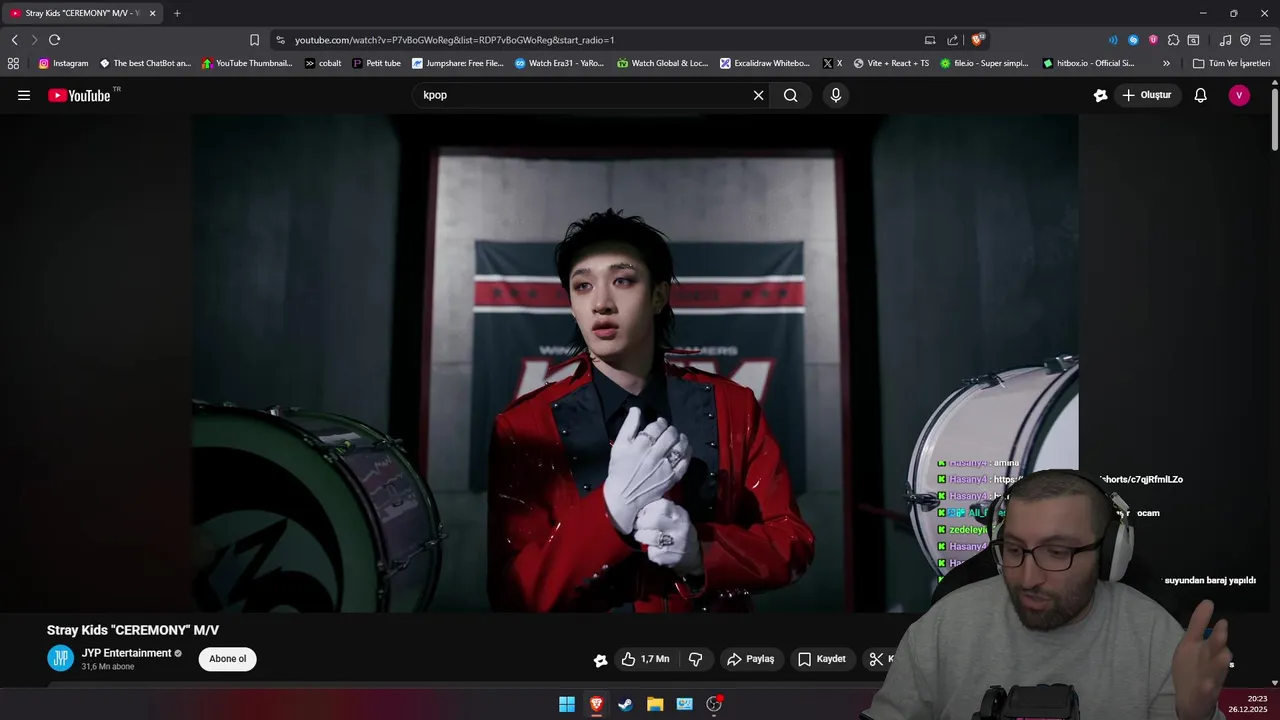This screenshot has height=720, width=1280.
Task: Share the video via Paylaş
Action: coord(751,659)
